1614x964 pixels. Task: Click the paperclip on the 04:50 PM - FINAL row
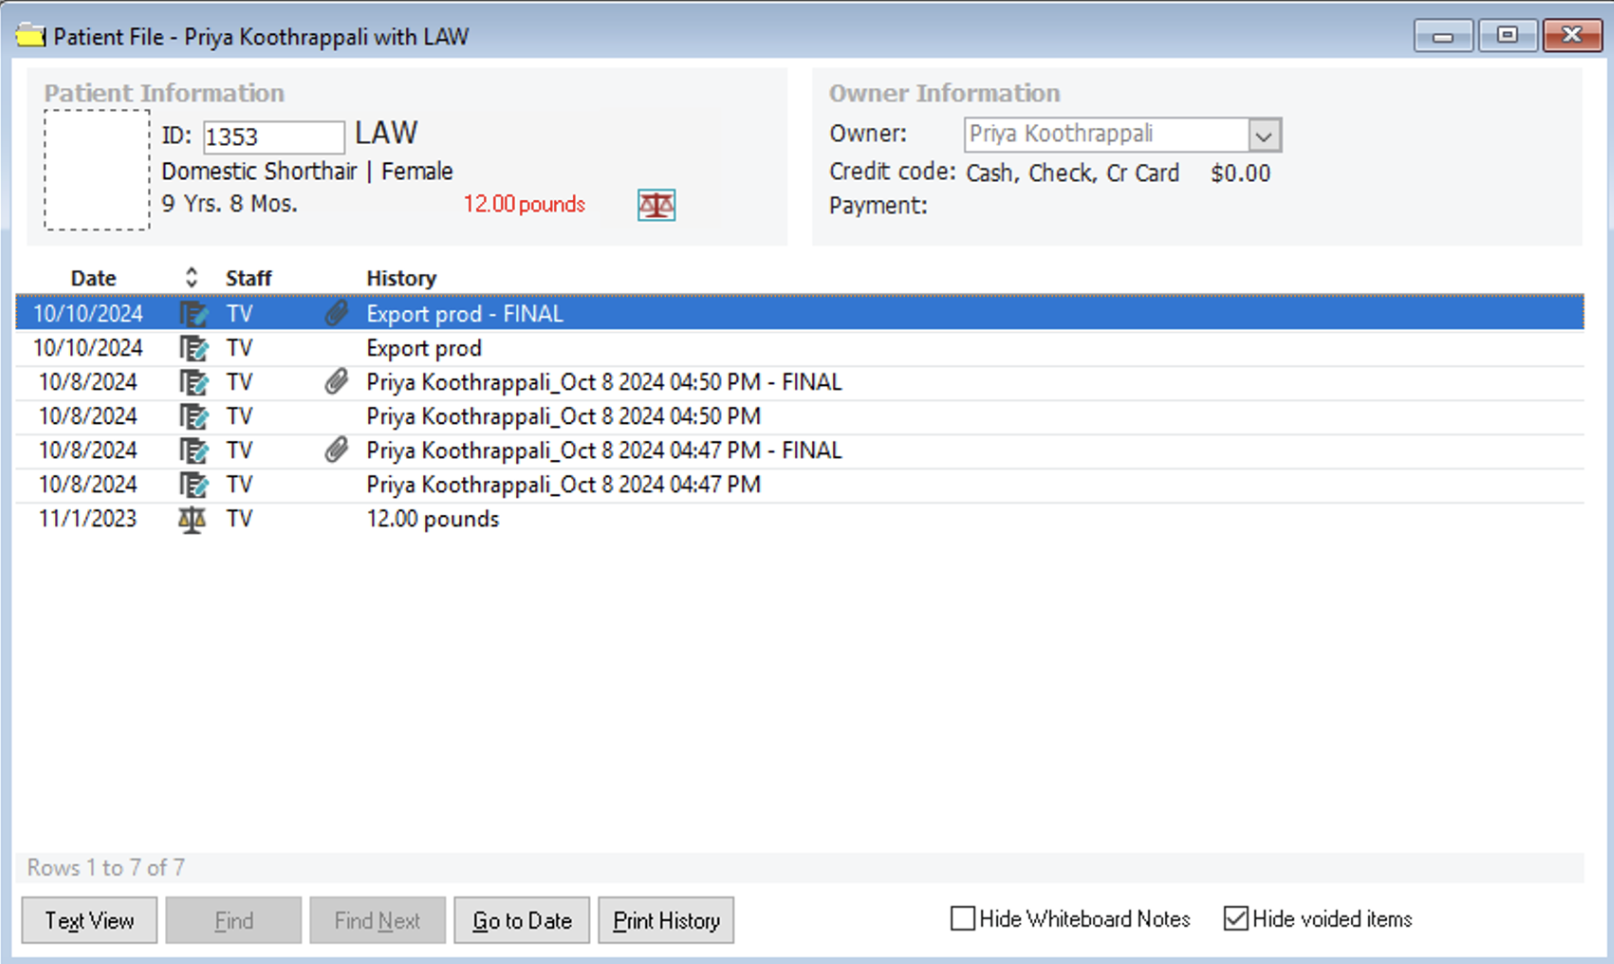336,382
